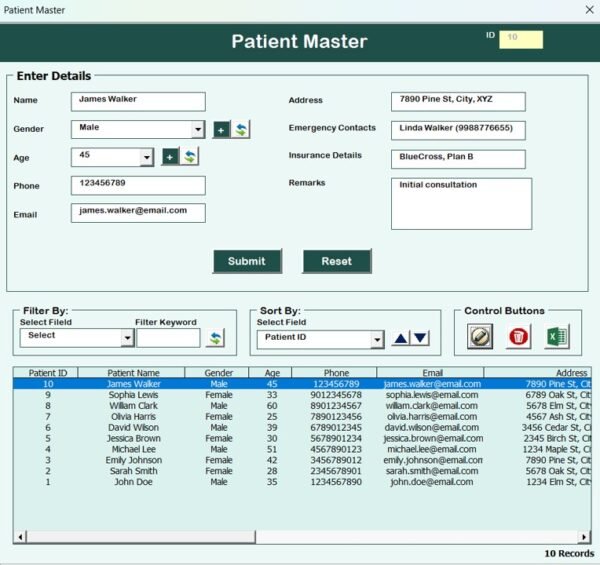Click the red trash delete button
Viewport: 600px width, 565px height.
click(518, 337)
